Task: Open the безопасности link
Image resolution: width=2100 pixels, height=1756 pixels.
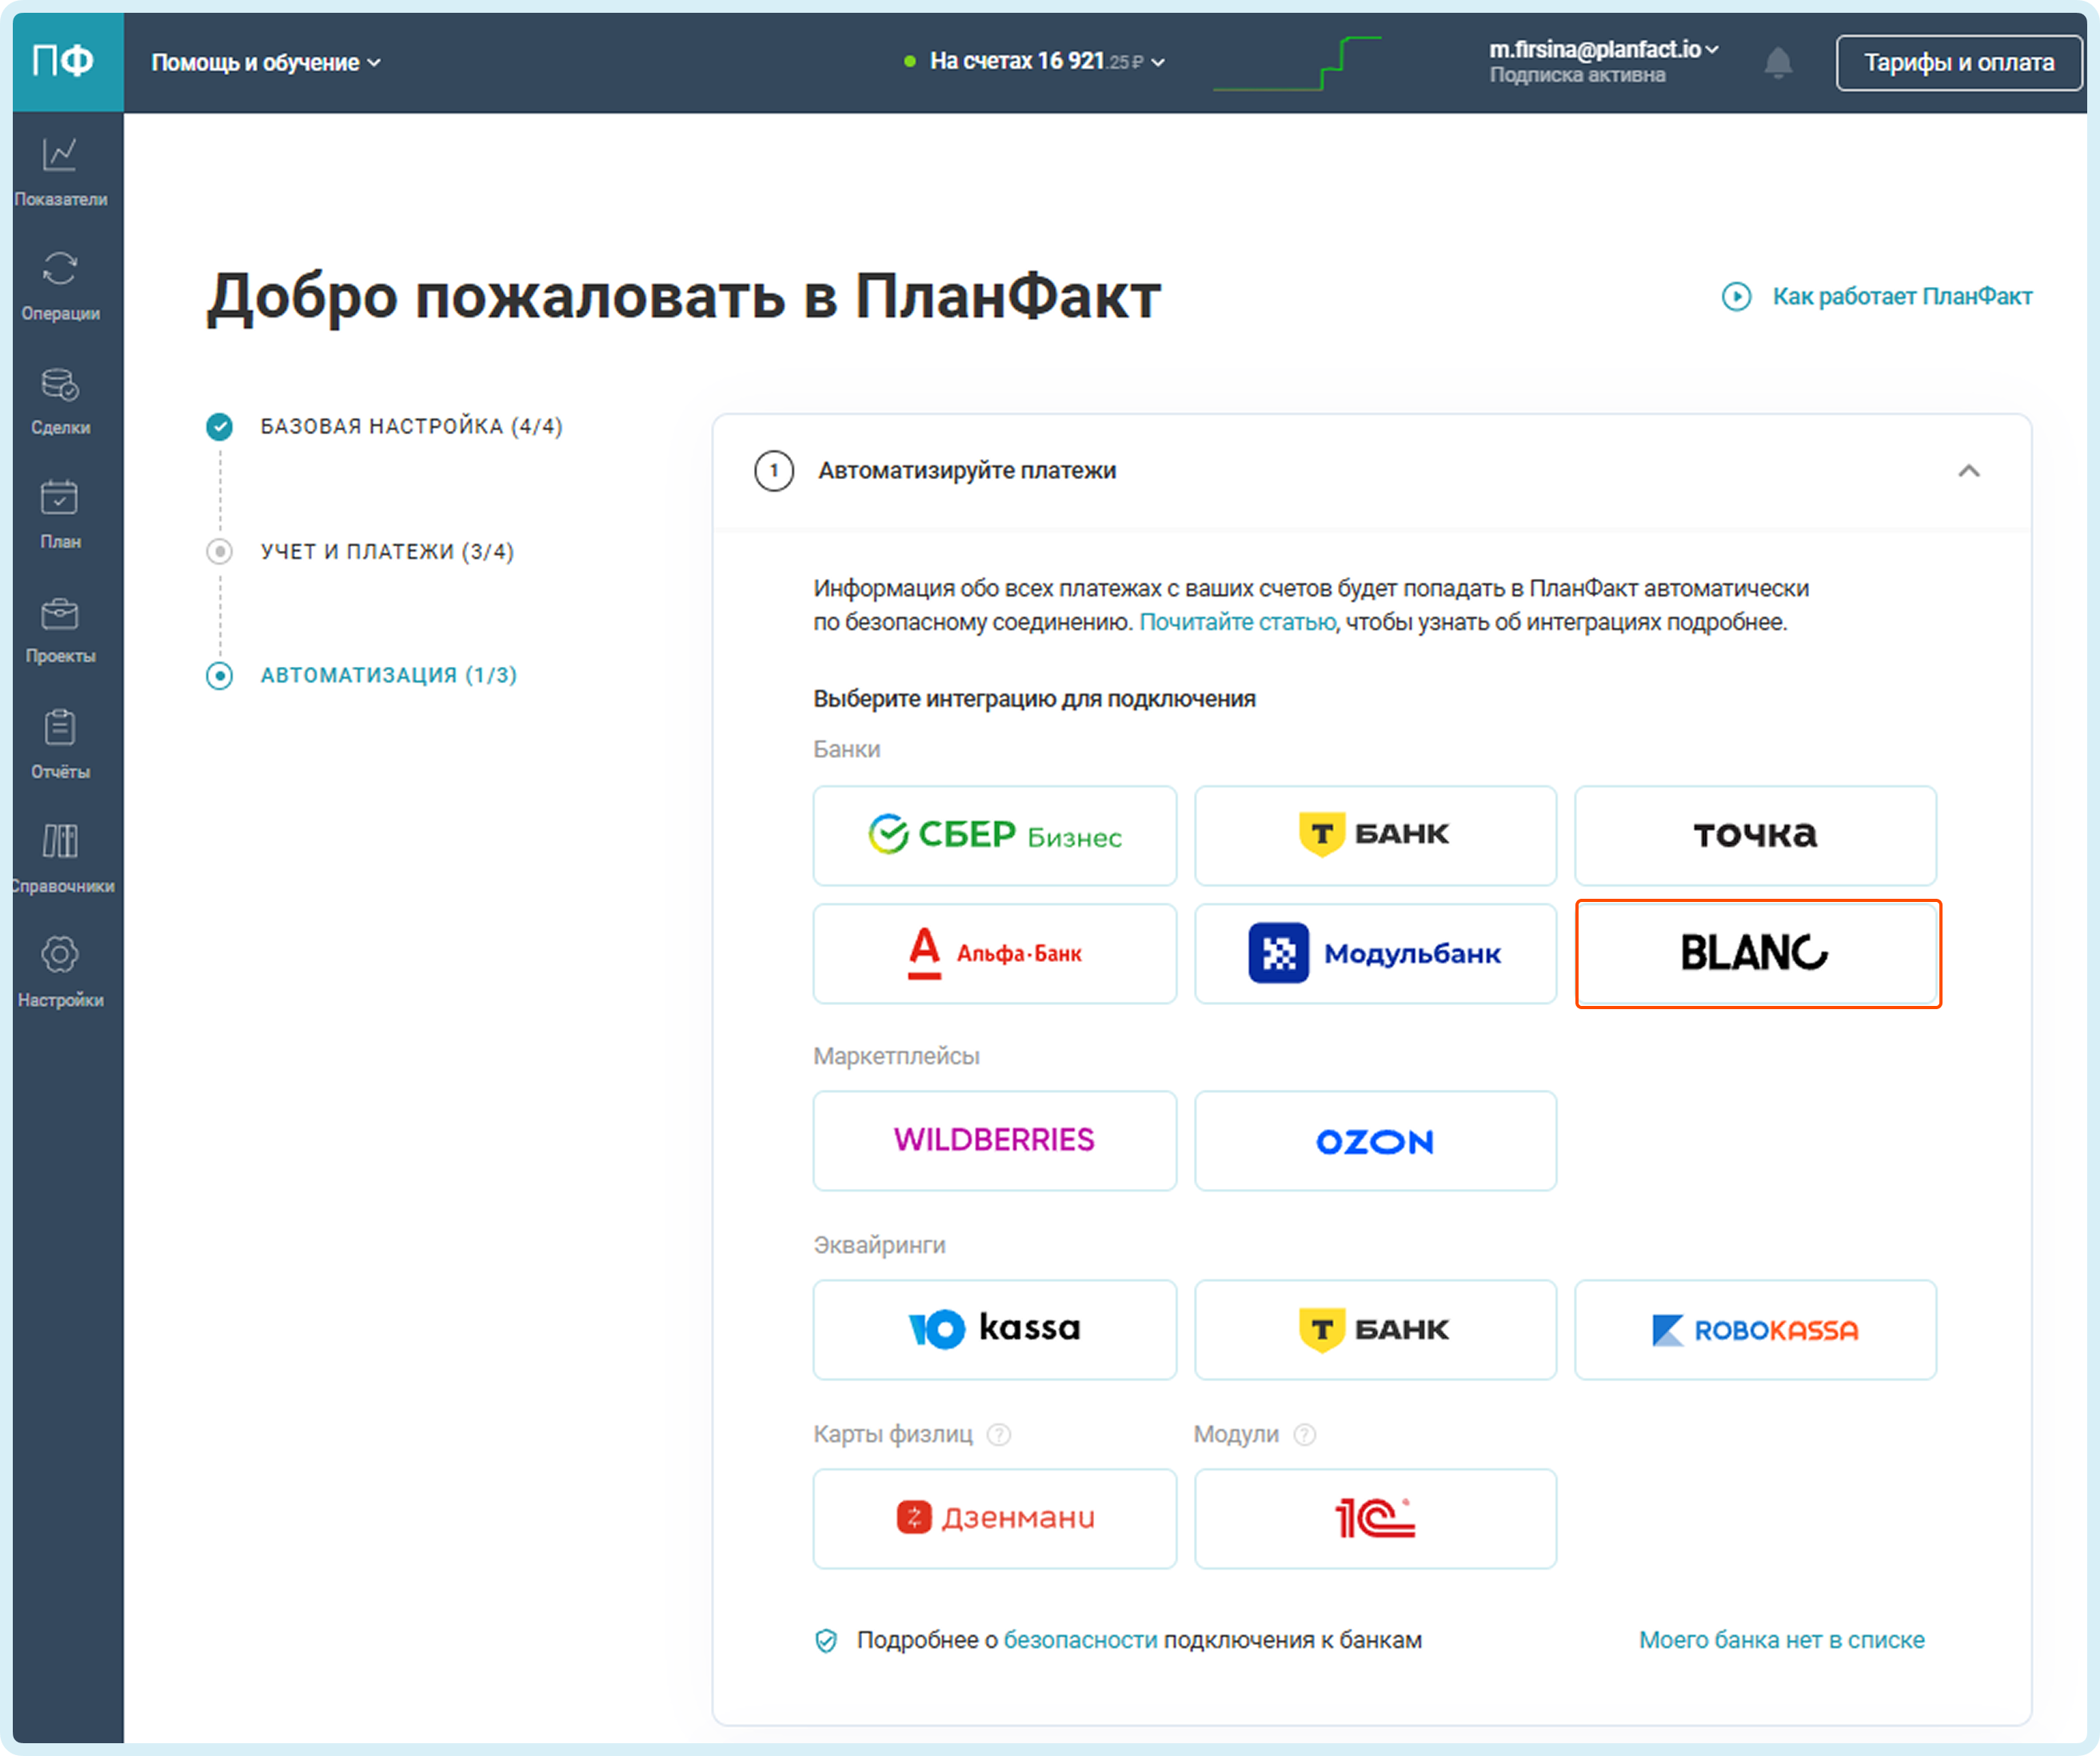Action: pos(1080,1640)
